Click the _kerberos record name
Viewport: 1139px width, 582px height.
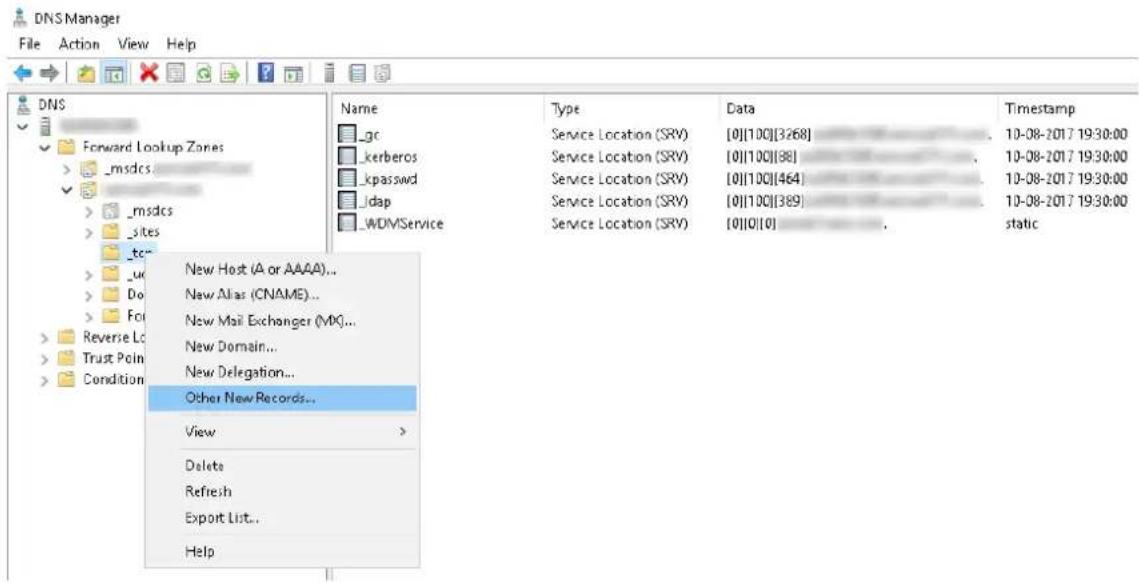tap(389, 157)
